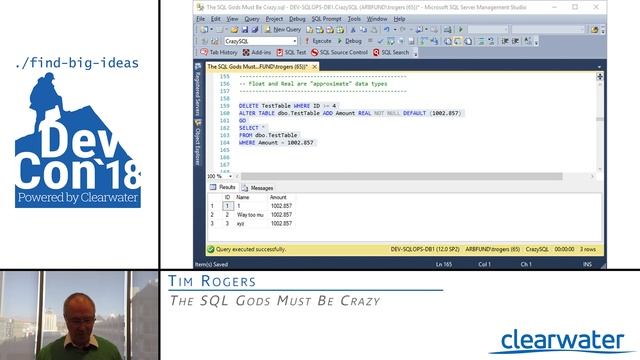Click the editor split-window handle at scrollbar top

600,76
